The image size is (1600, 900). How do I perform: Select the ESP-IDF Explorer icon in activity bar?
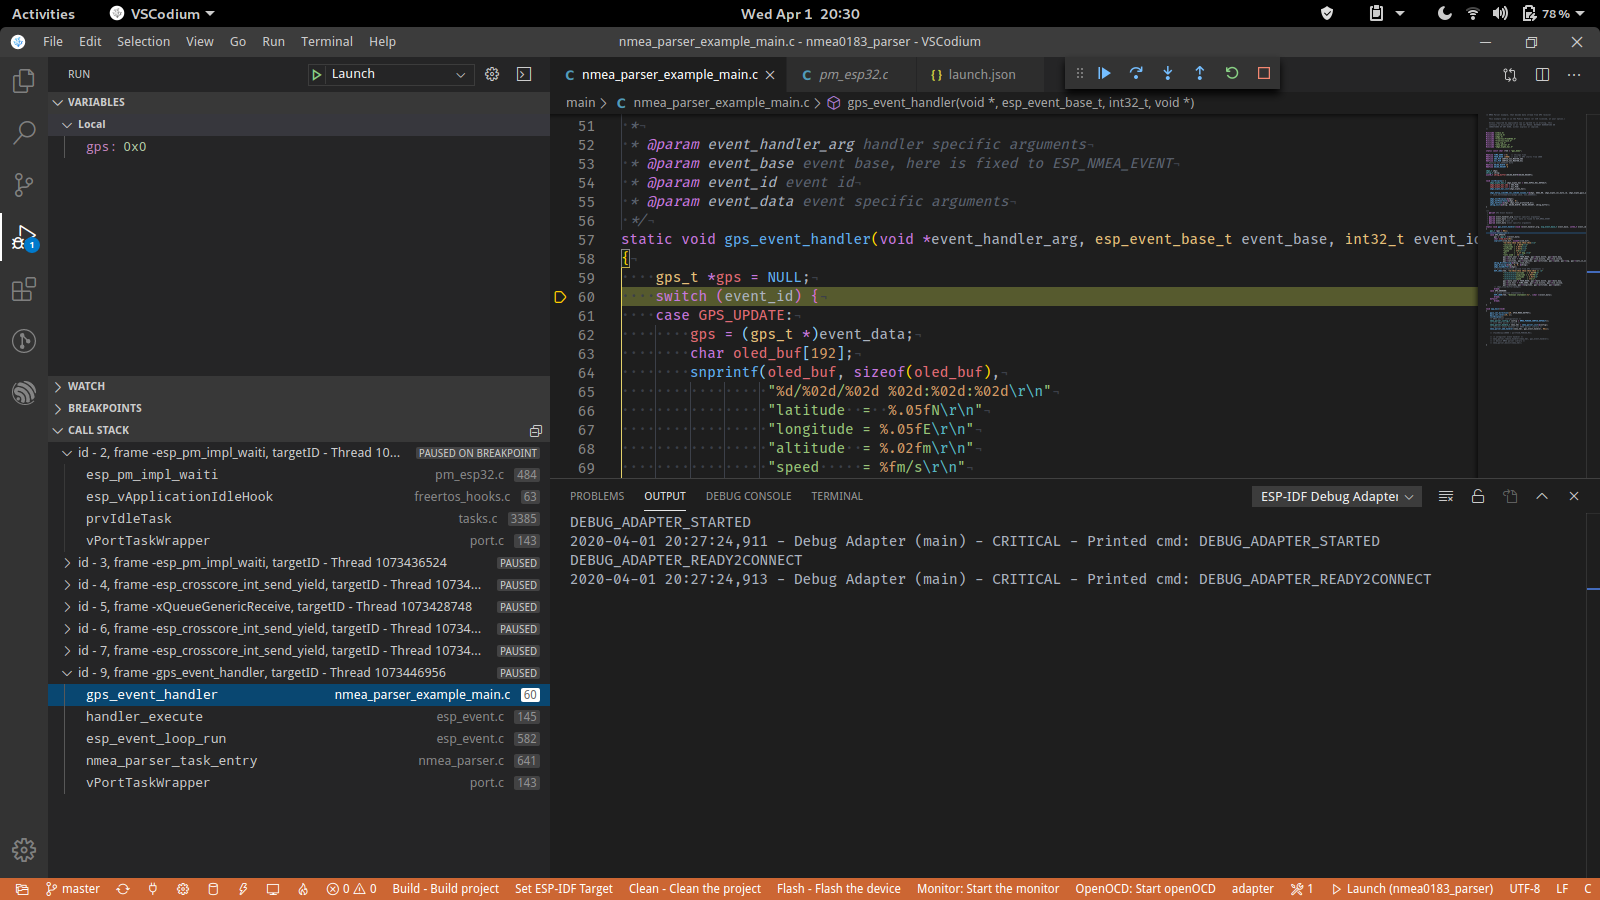[x=23, y=393]
